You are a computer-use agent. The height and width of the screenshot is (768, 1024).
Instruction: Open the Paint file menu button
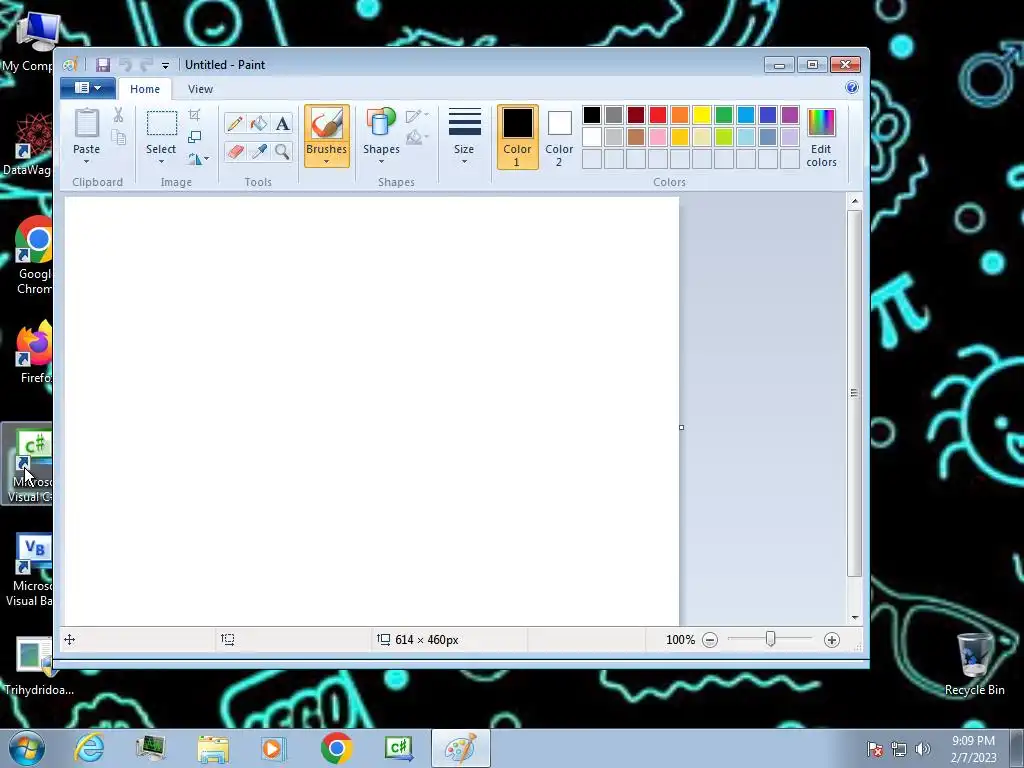click(x=88, y=88)
